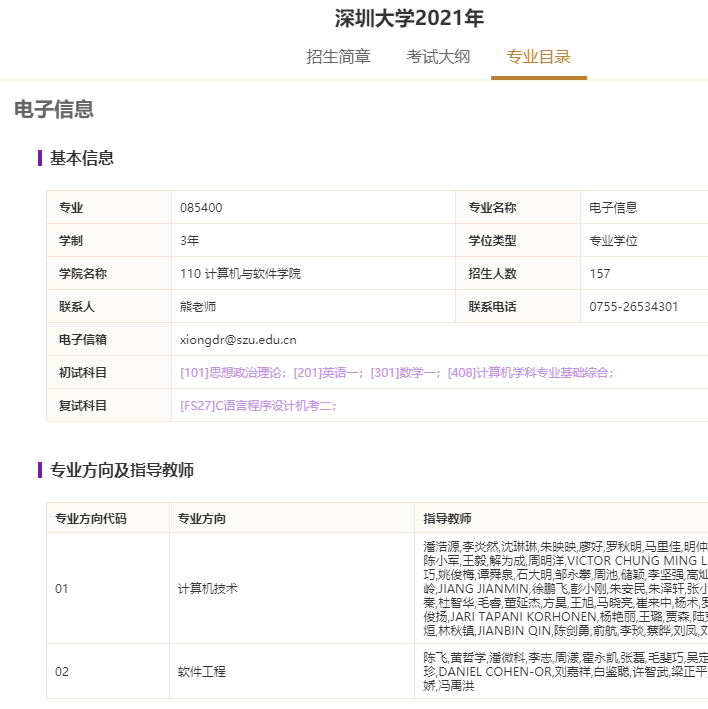This screenshot has width=708, height=709.
Task: Click the advisor list beginning with 潘浩源
Action: coord(565,589)
